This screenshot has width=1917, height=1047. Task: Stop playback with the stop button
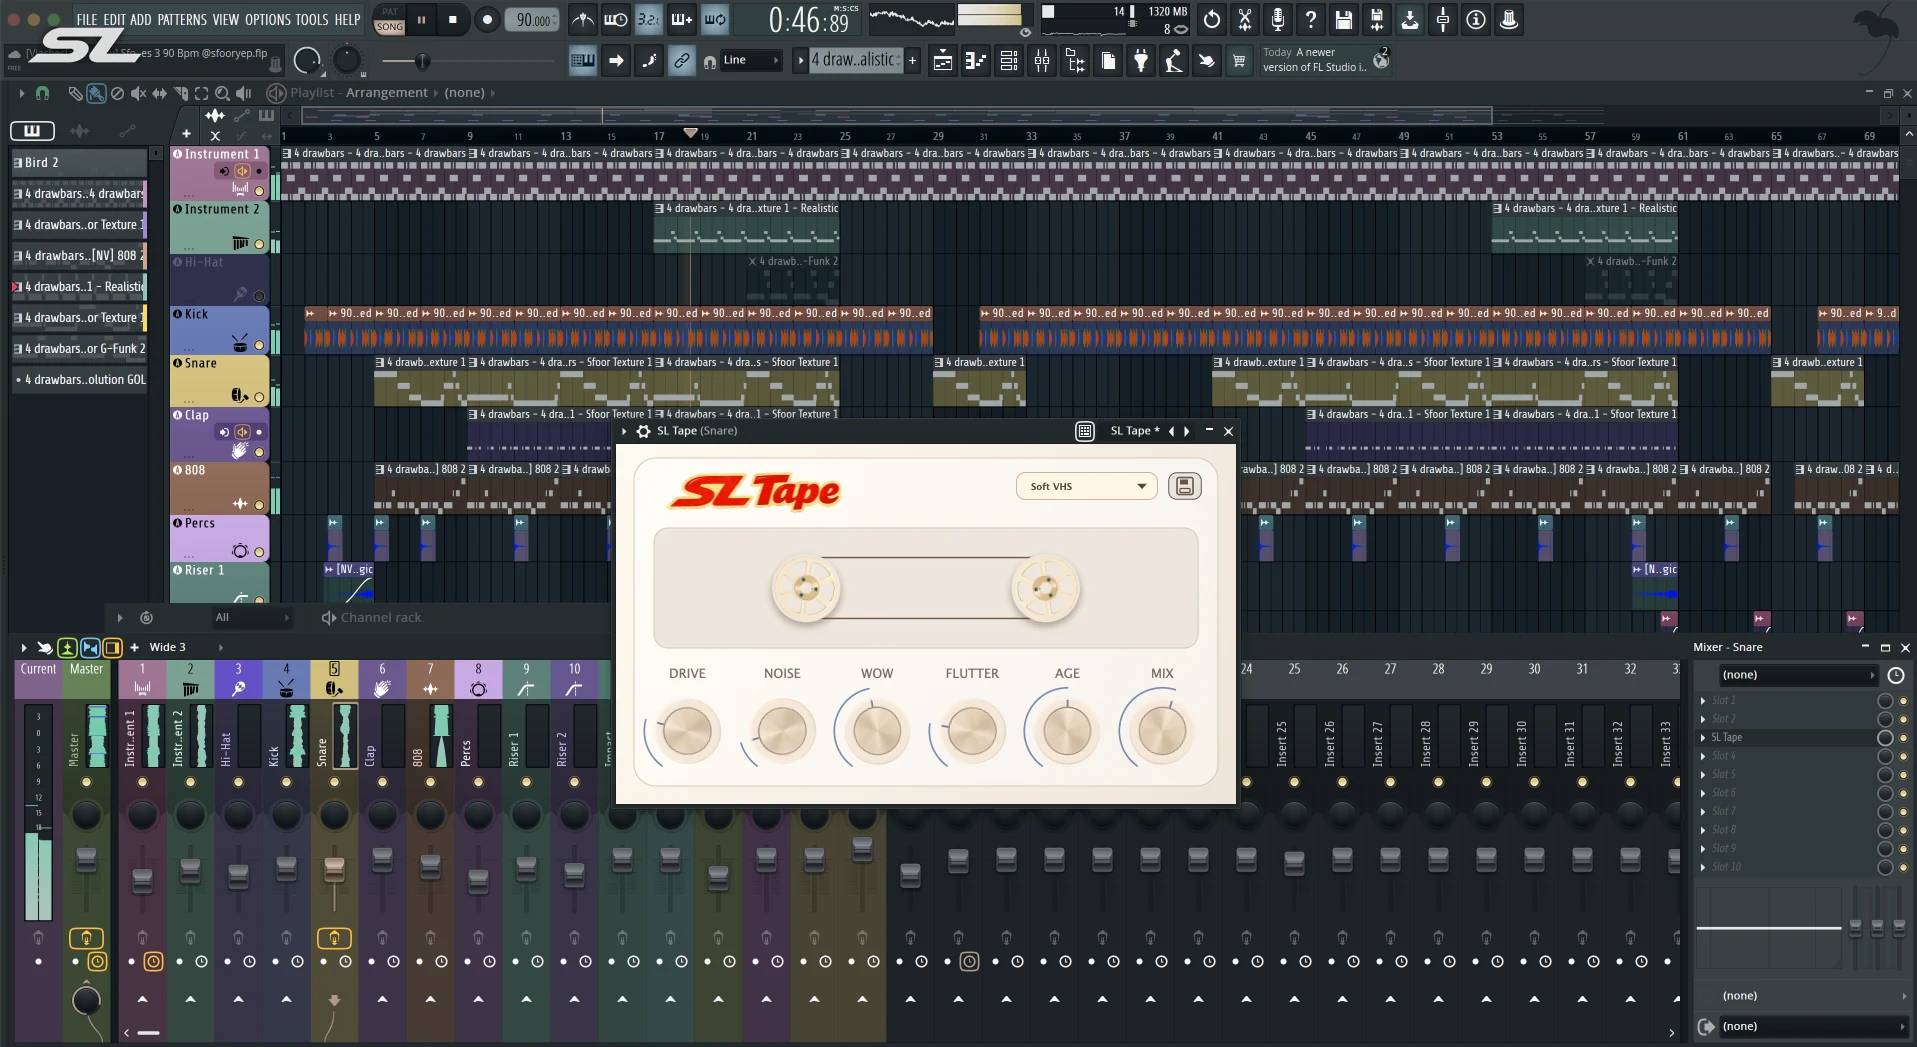coord(453,19)
